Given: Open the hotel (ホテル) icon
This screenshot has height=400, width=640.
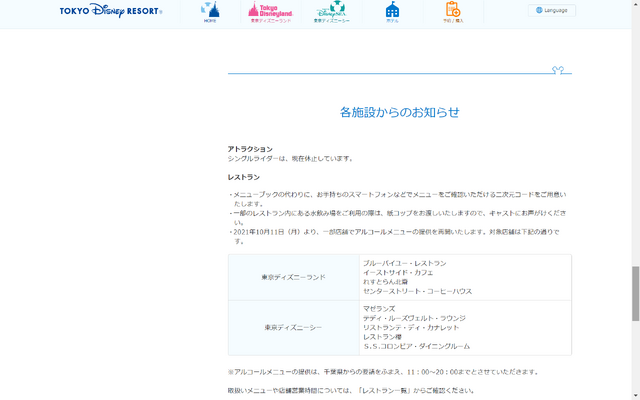Looking at the screenshot, I should pos(392,13).
